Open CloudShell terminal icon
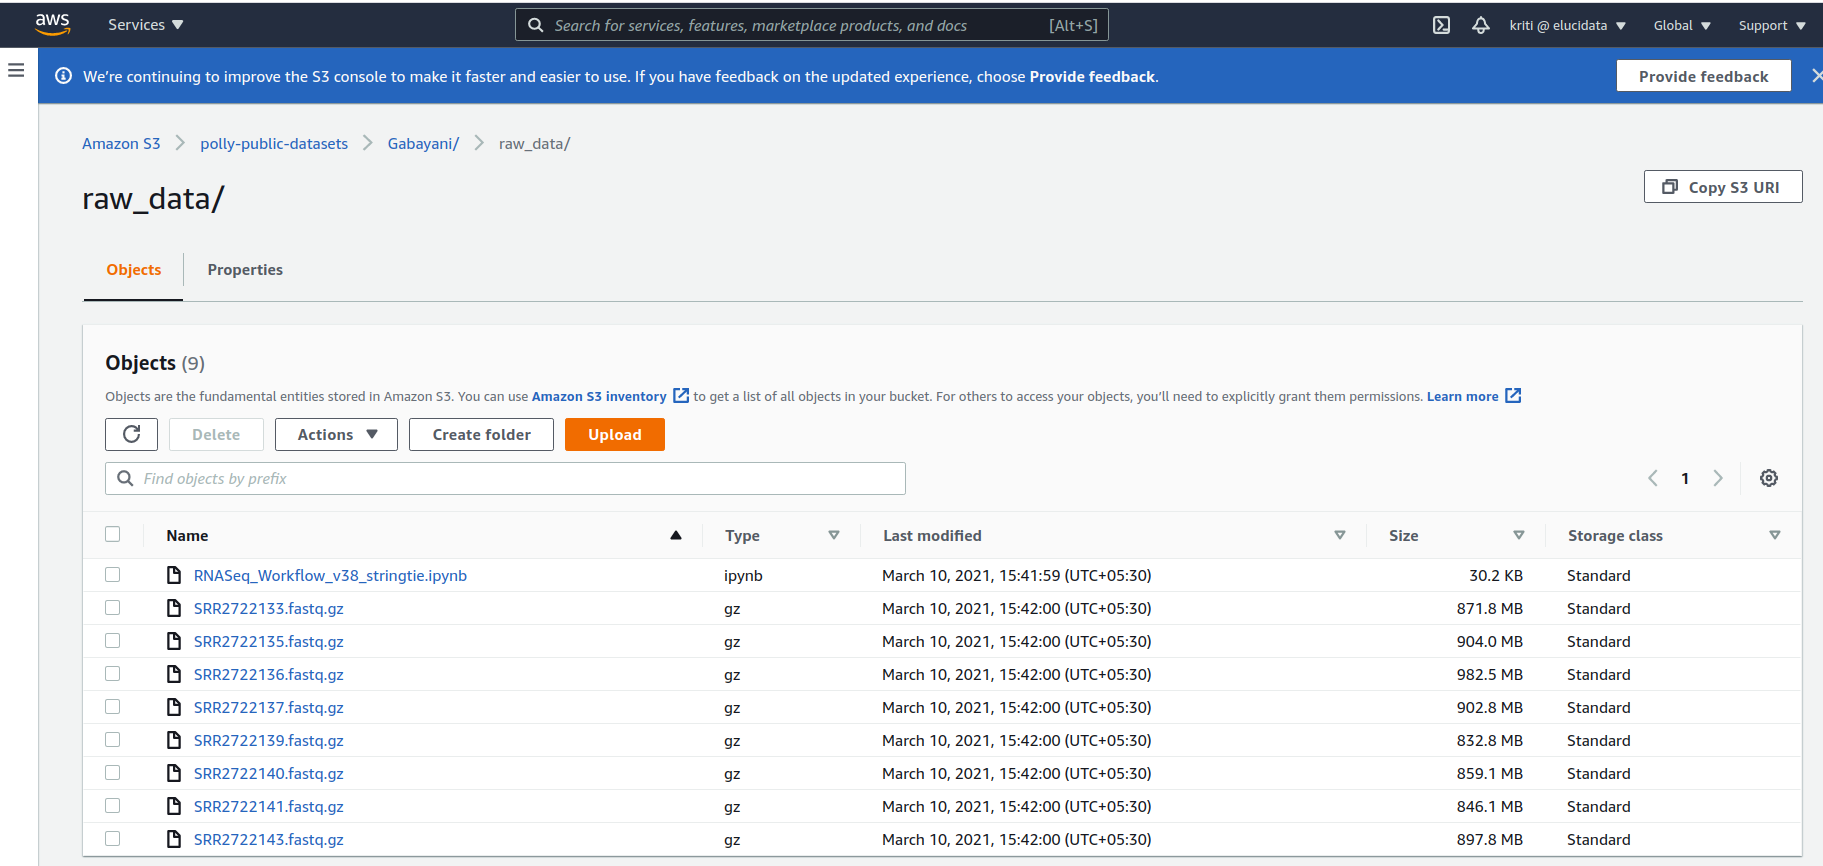Viewport: 1823px width, 866px height. [1441, 25]
